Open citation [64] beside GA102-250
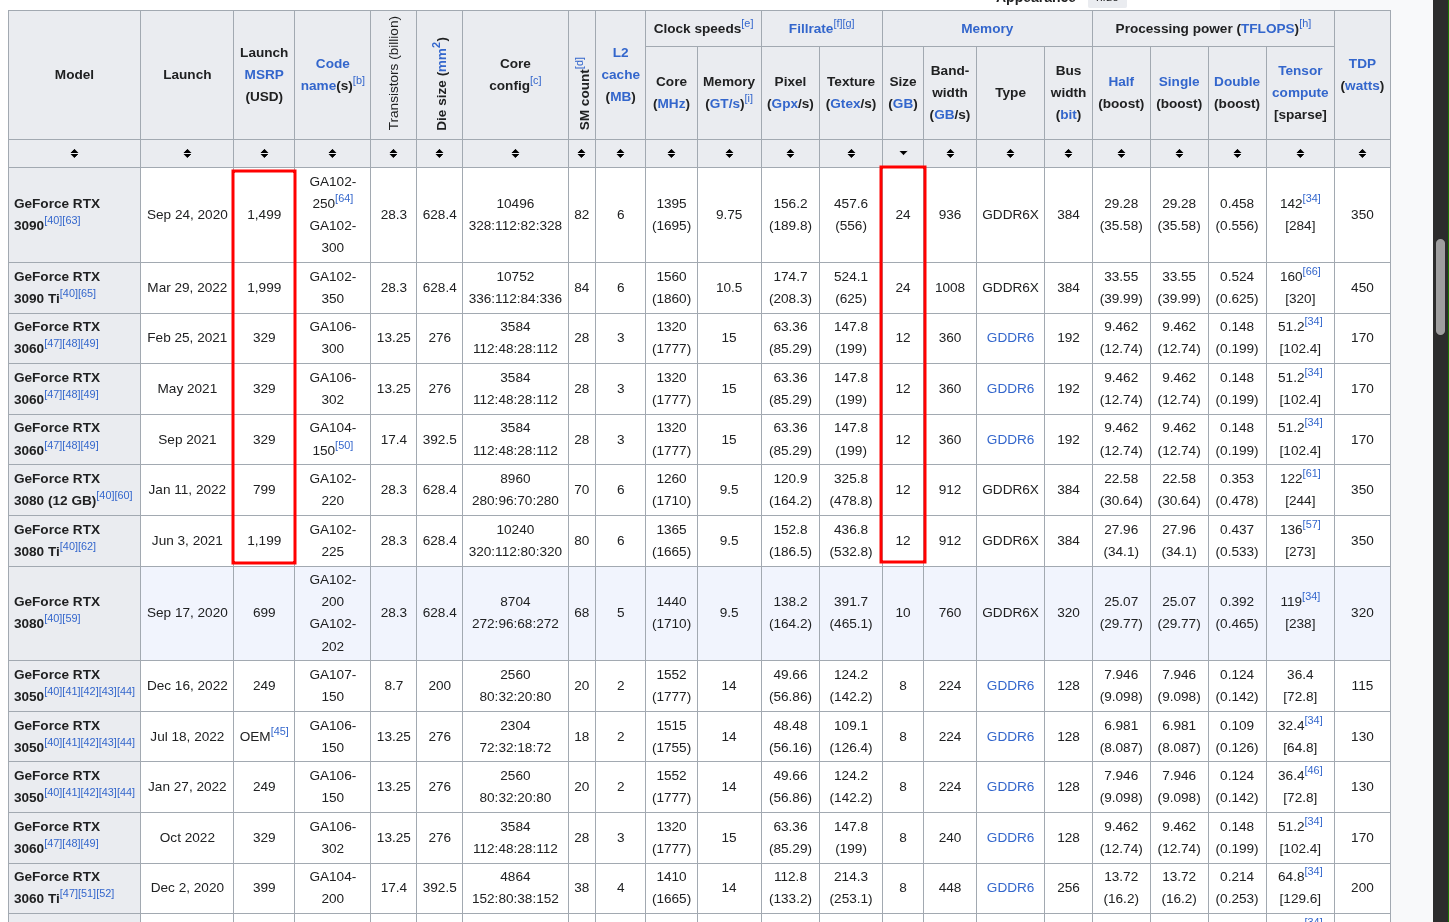This screenshot has height=922, width=1449. [x=344, y=198]
